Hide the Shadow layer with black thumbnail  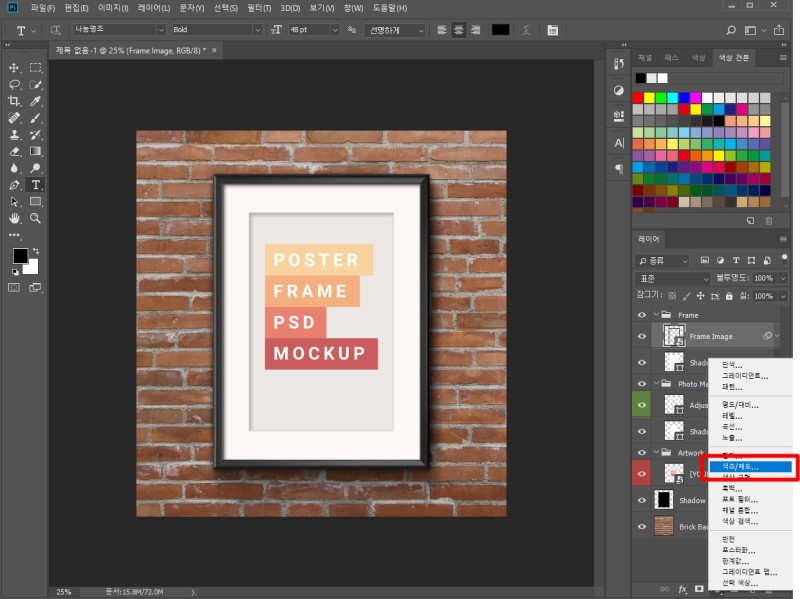(642, 499)
